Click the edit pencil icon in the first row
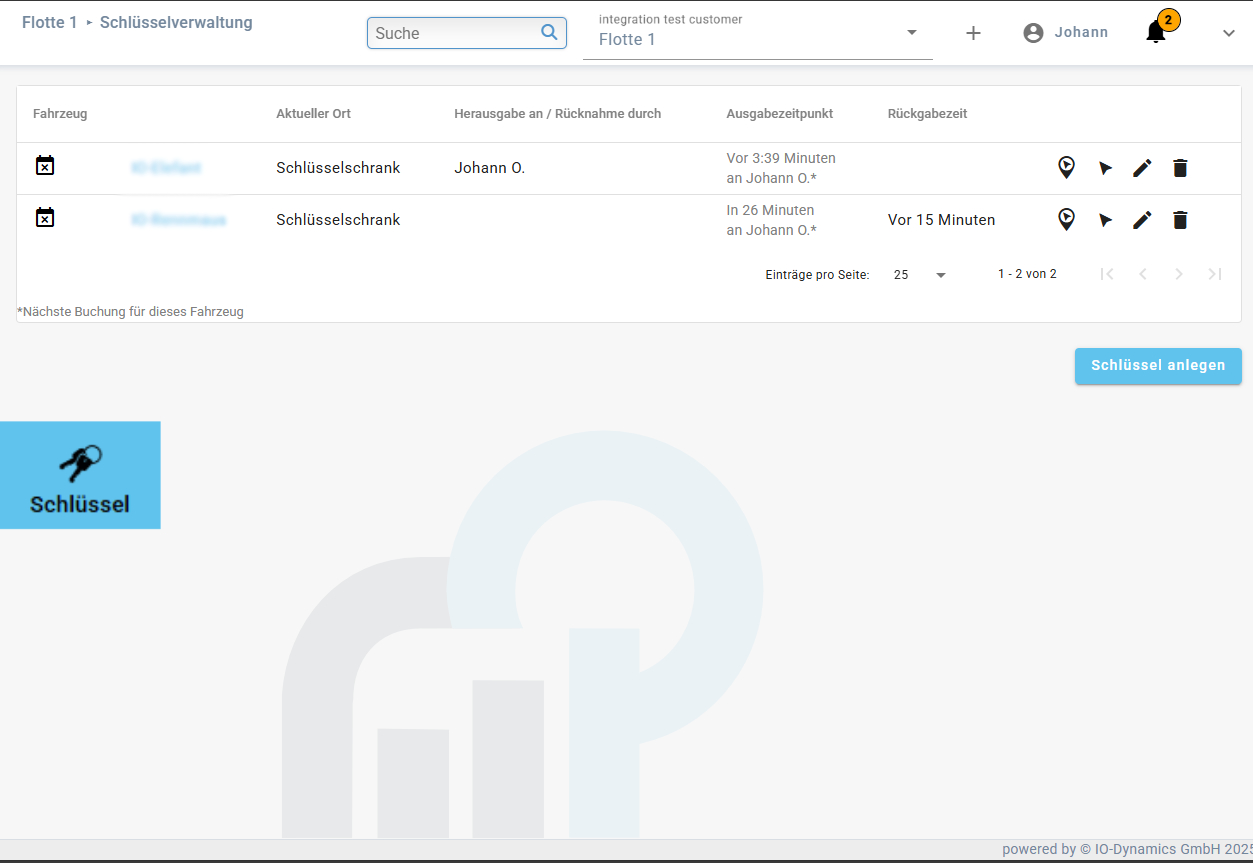 [x=1142, y=168]
